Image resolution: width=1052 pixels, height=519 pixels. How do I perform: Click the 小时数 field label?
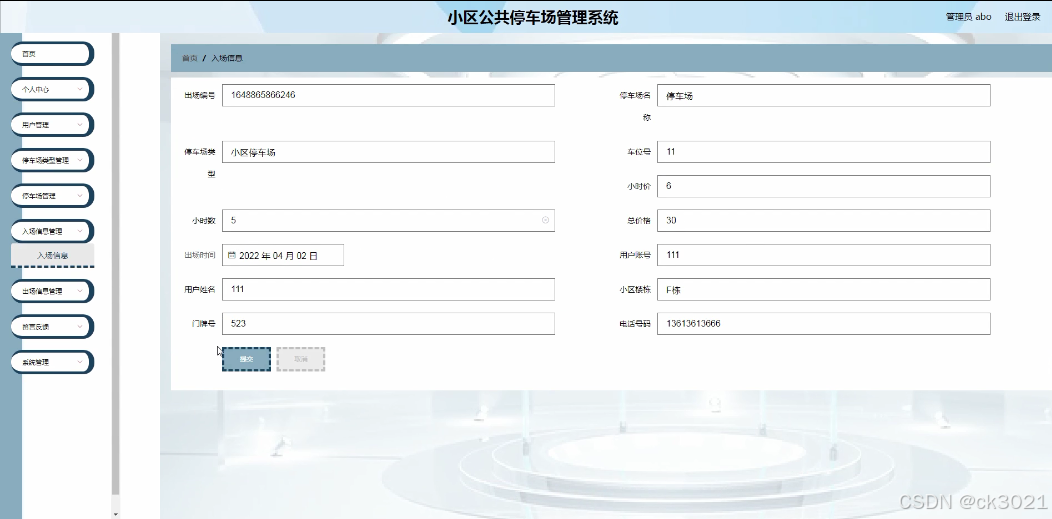pyautogui.click(x=203, y=221)
